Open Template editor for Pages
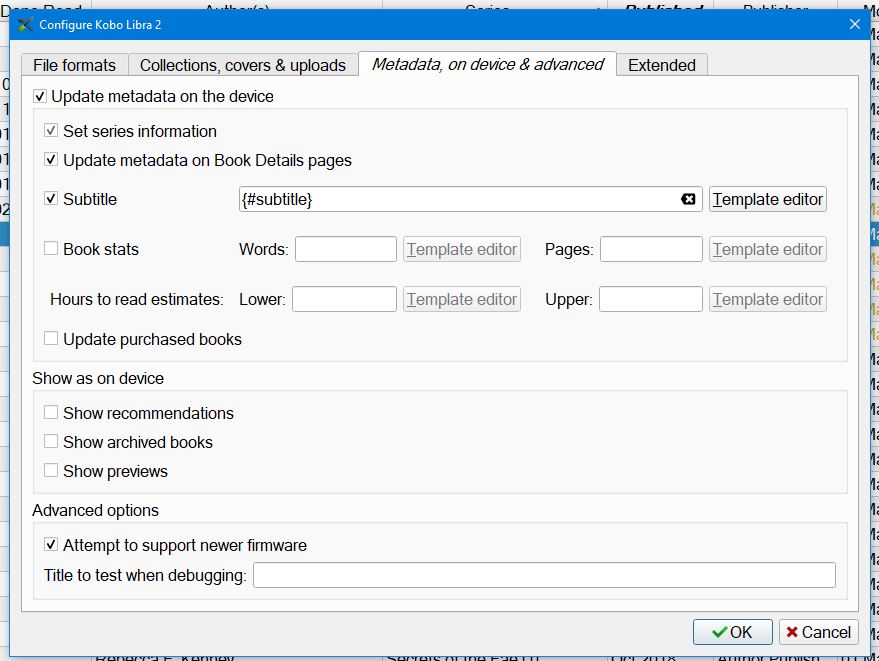The image size is (879, 661). 767,249
